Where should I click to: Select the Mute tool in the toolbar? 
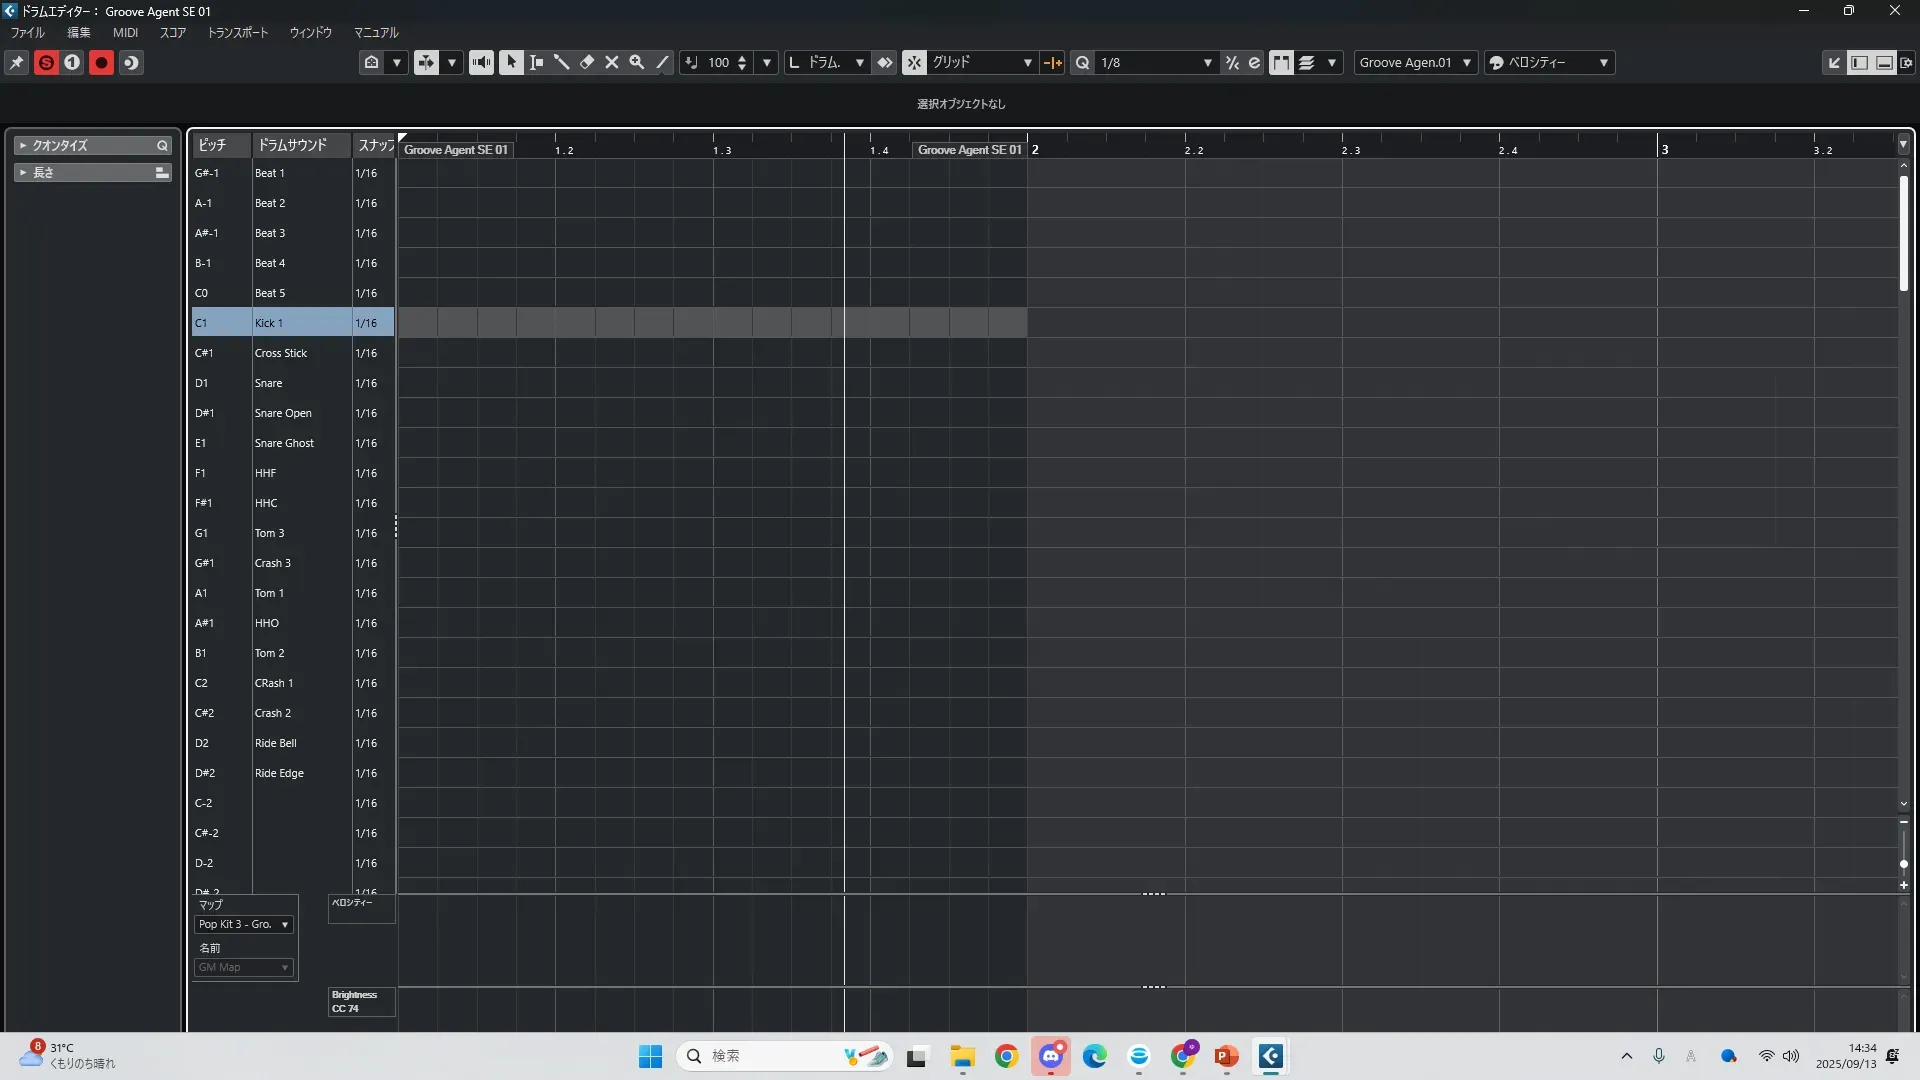(612, 62)
